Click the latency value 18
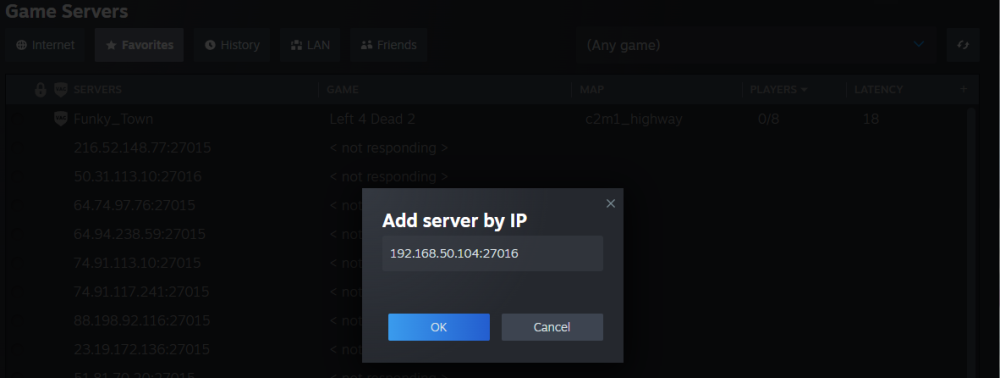 point(871,119)
